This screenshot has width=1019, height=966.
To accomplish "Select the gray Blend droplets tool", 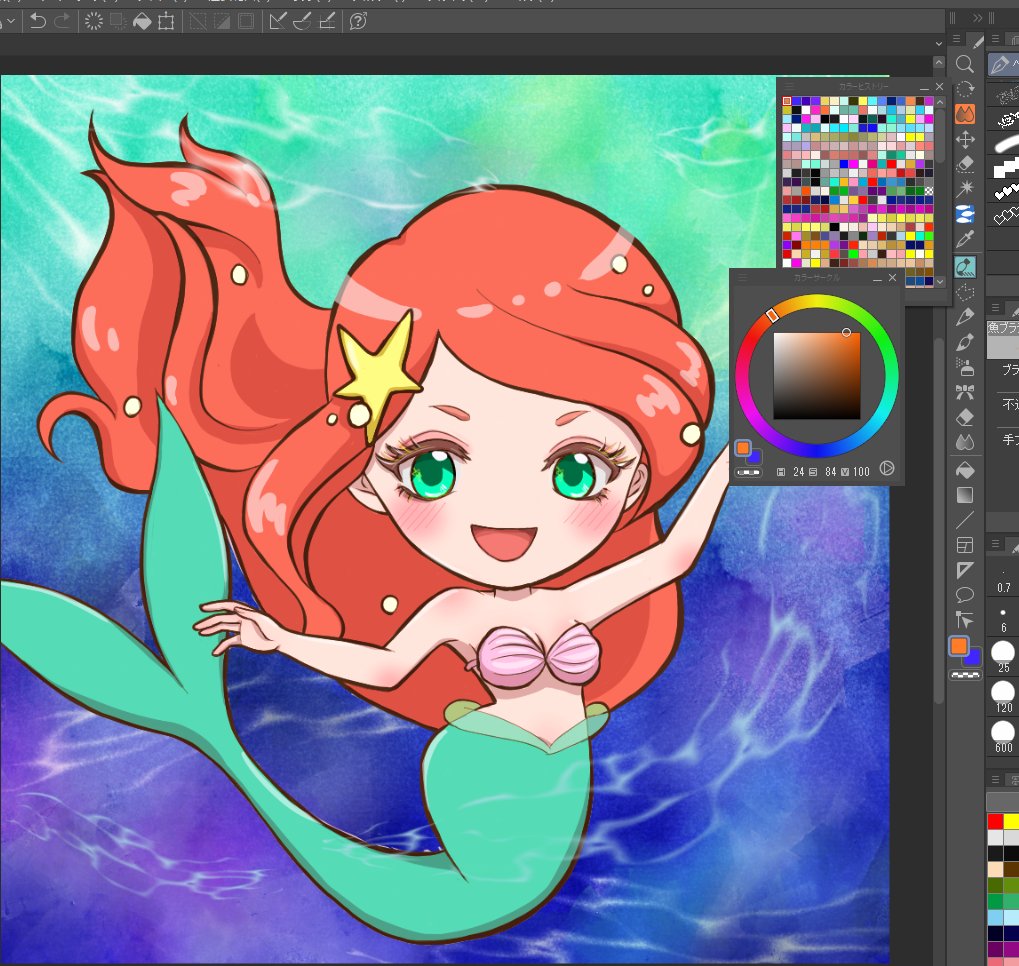I will [x=965, y=443].
